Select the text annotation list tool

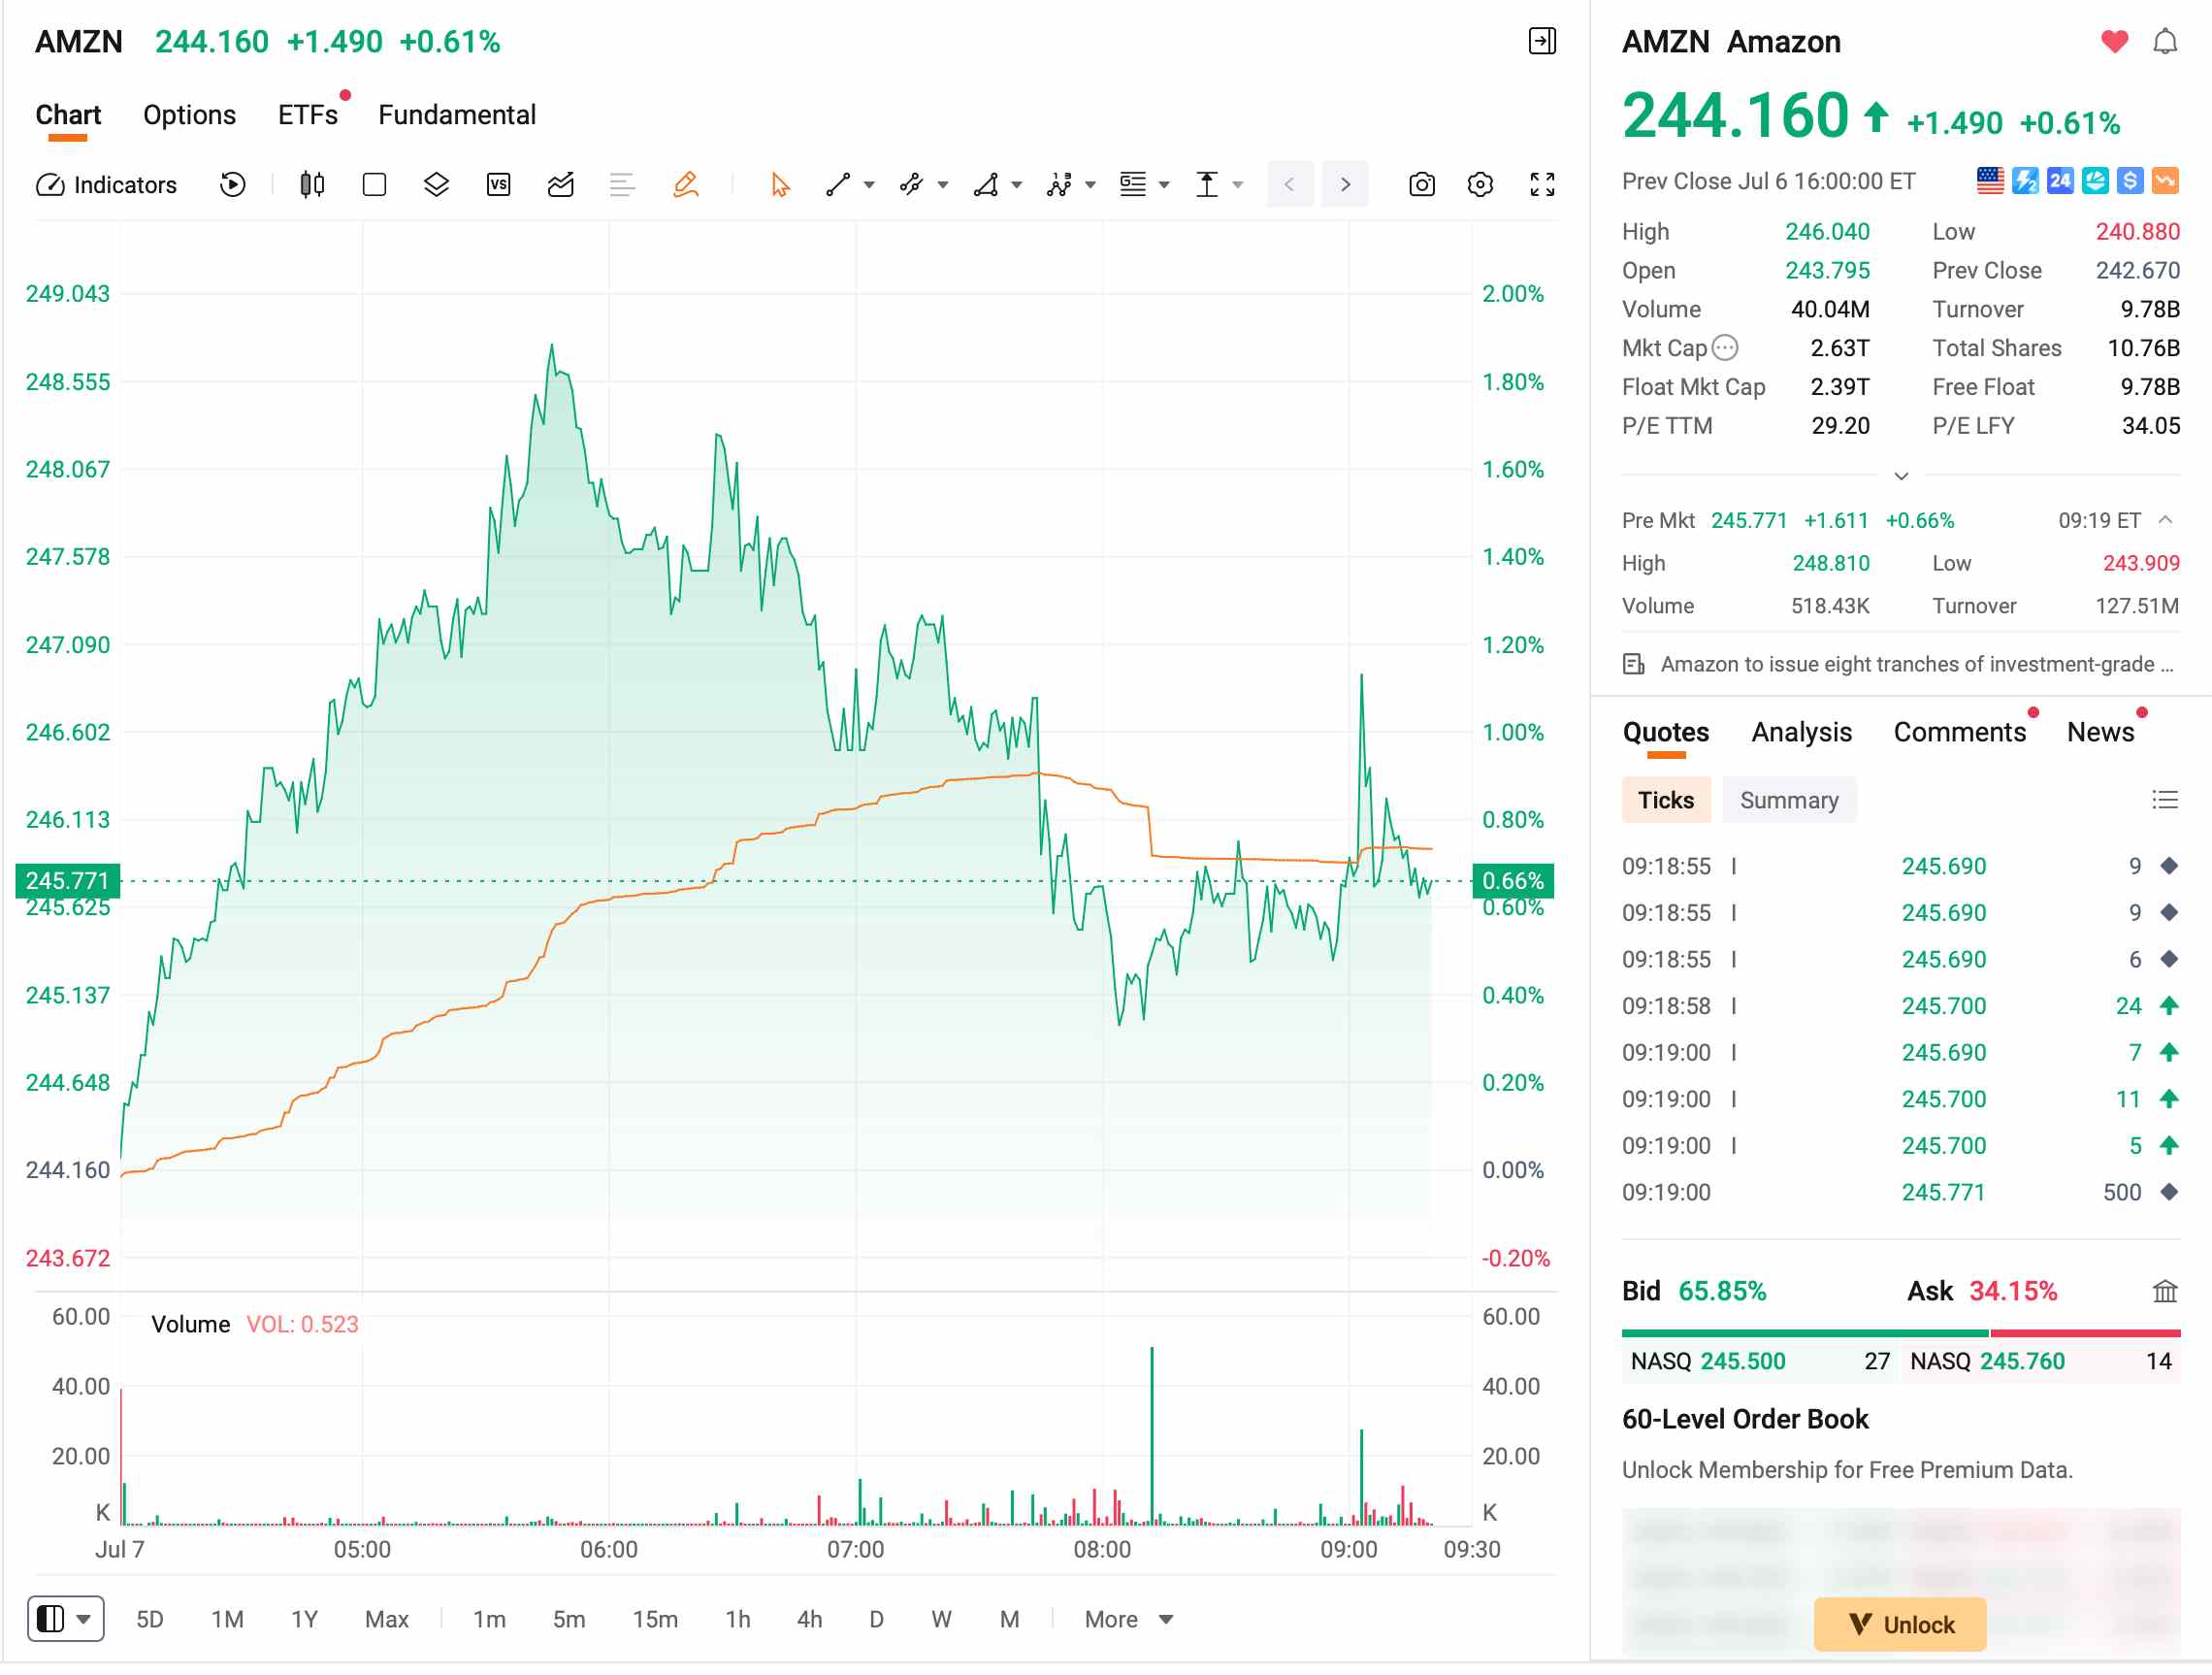[1133, 184]
